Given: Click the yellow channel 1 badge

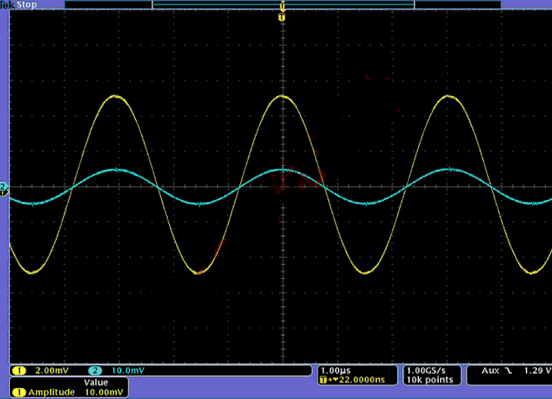Looking at the screenshot, I should point(19,370).
